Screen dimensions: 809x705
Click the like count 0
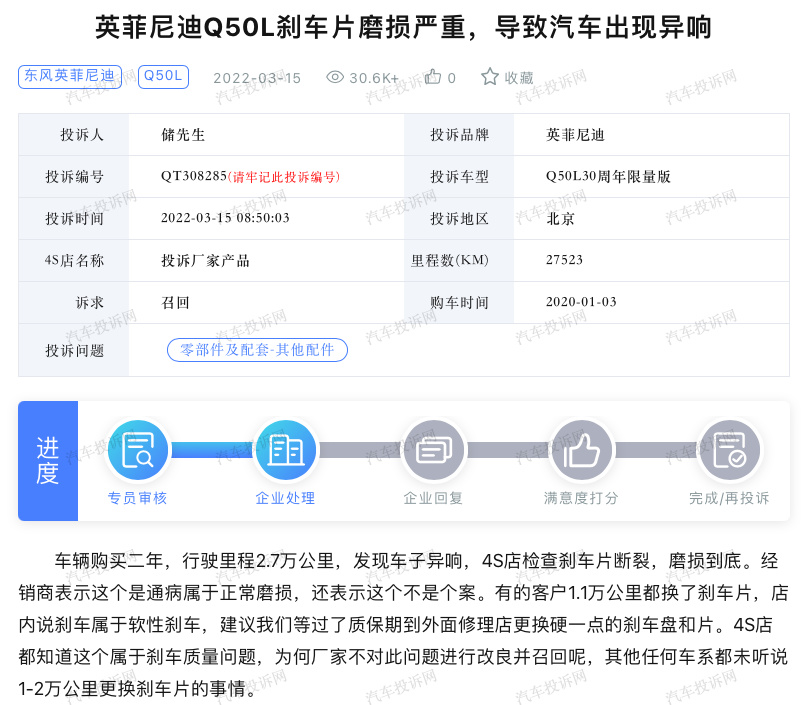click(451, 78)
